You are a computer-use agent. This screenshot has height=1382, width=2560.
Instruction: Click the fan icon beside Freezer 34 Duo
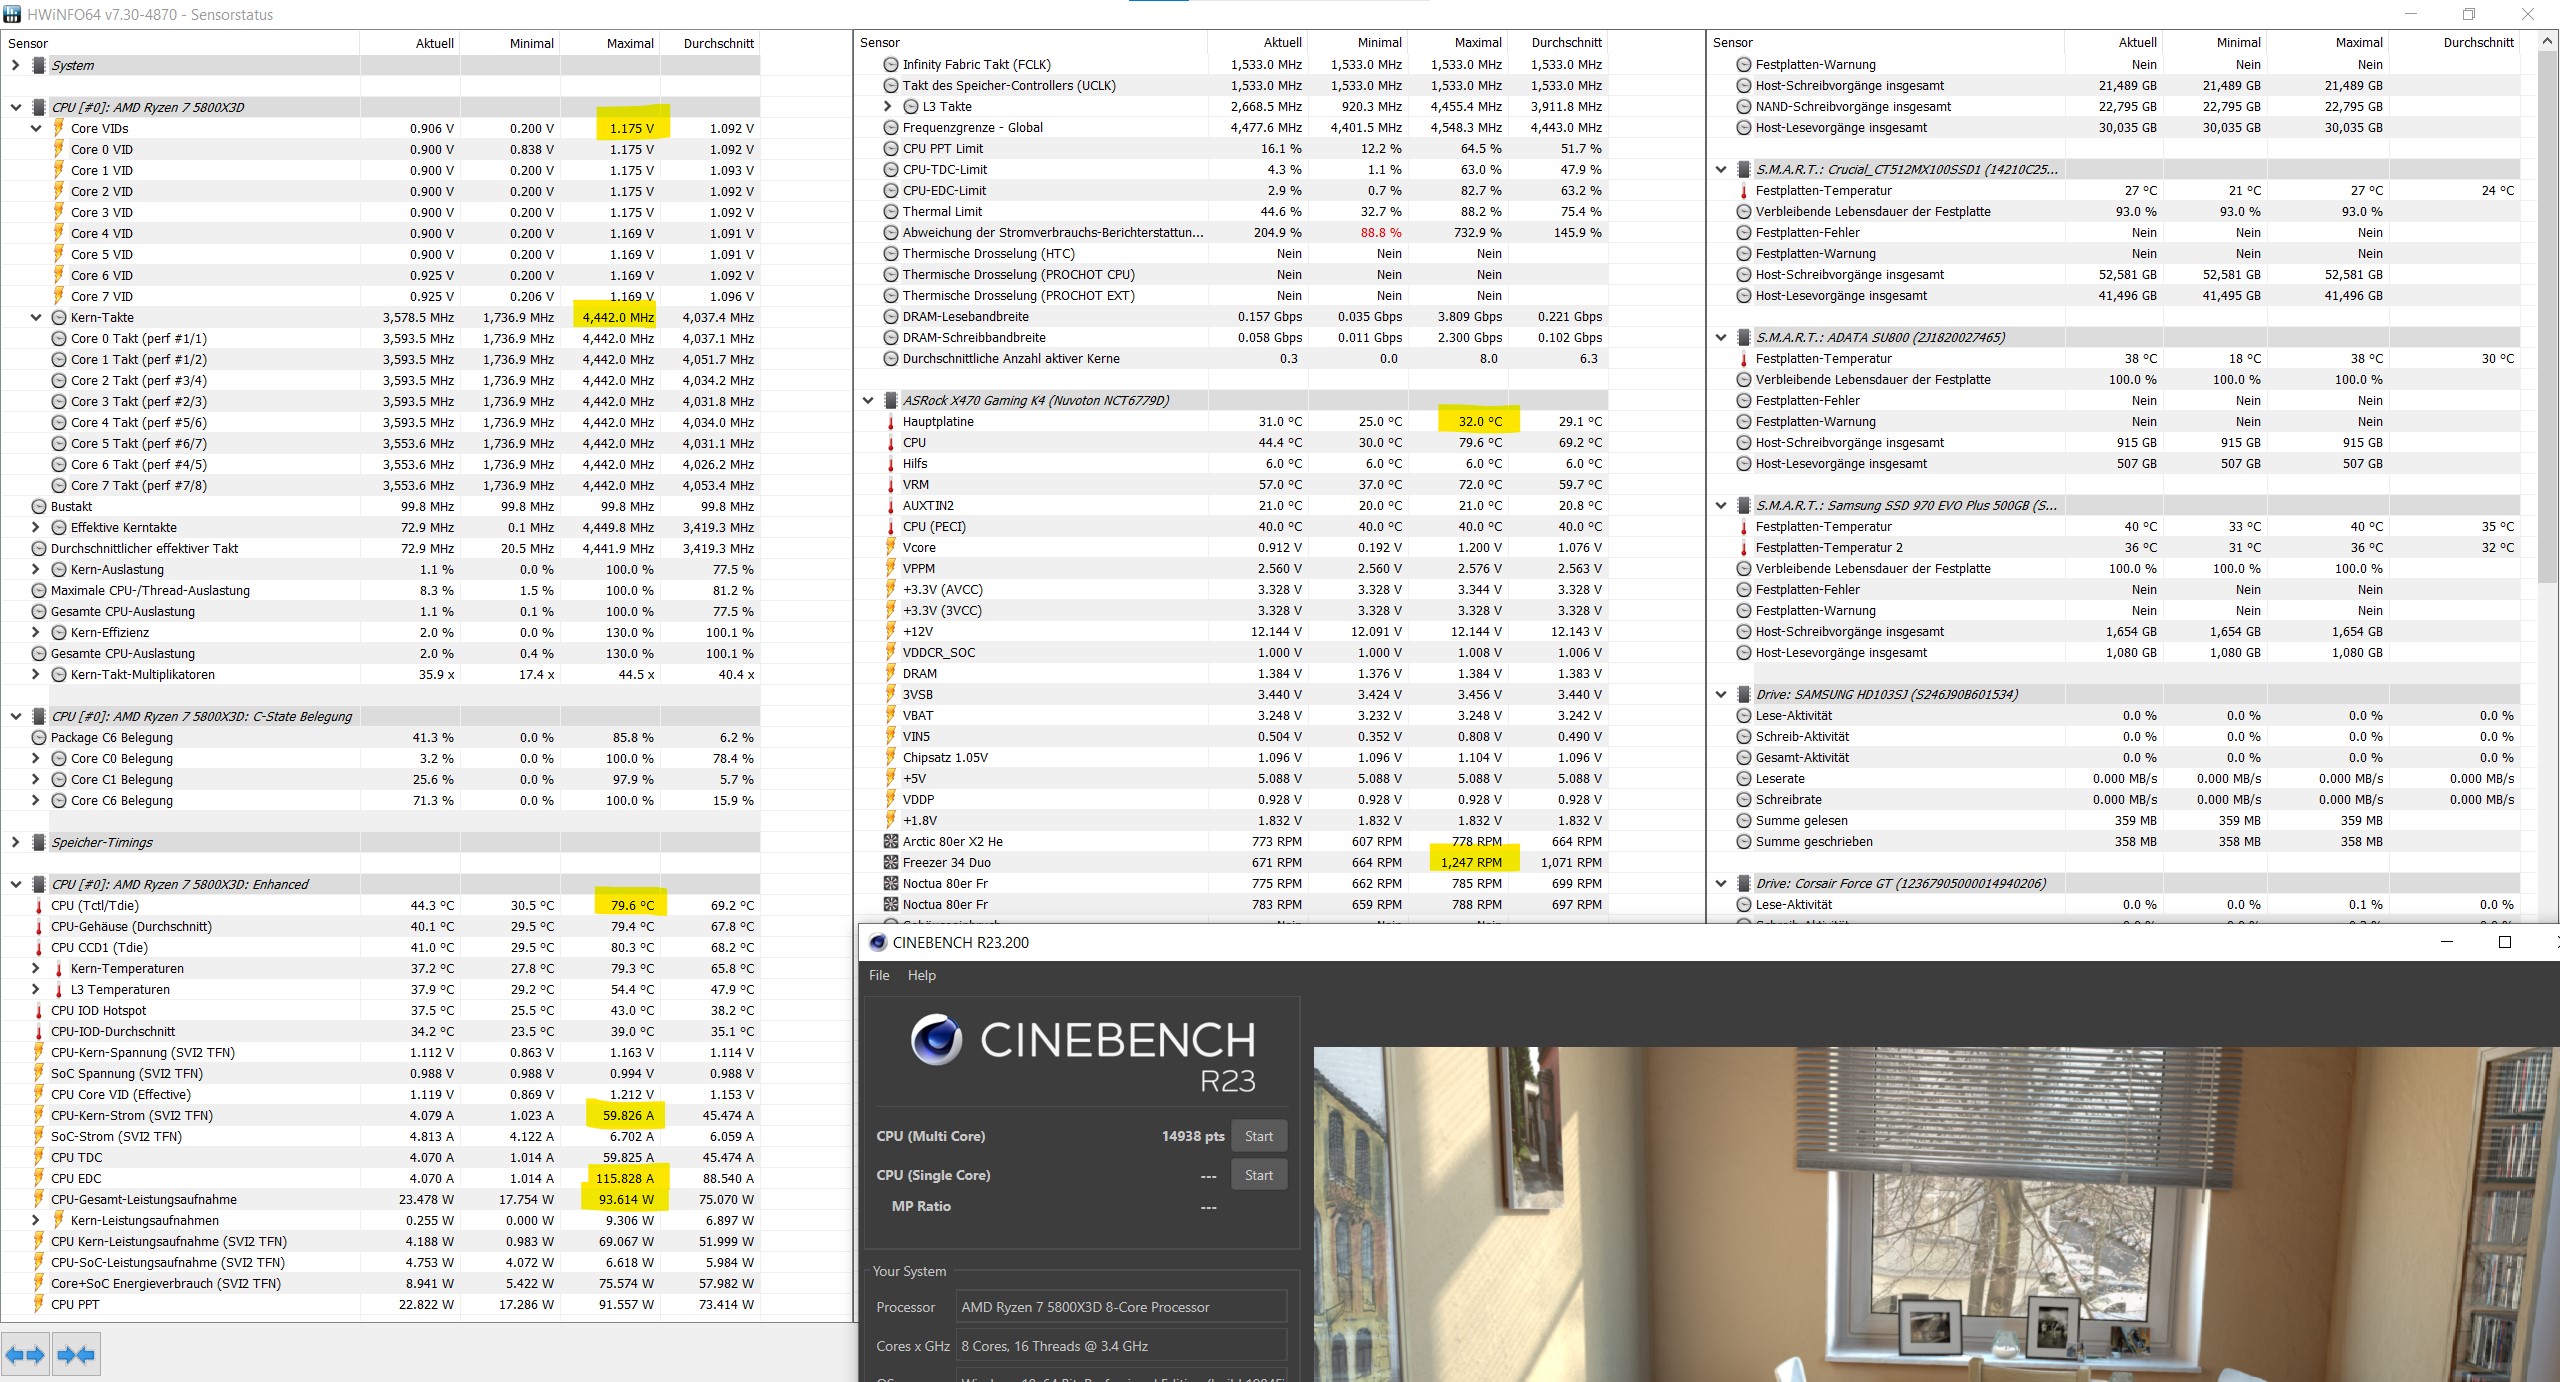(x=891, y=862)
